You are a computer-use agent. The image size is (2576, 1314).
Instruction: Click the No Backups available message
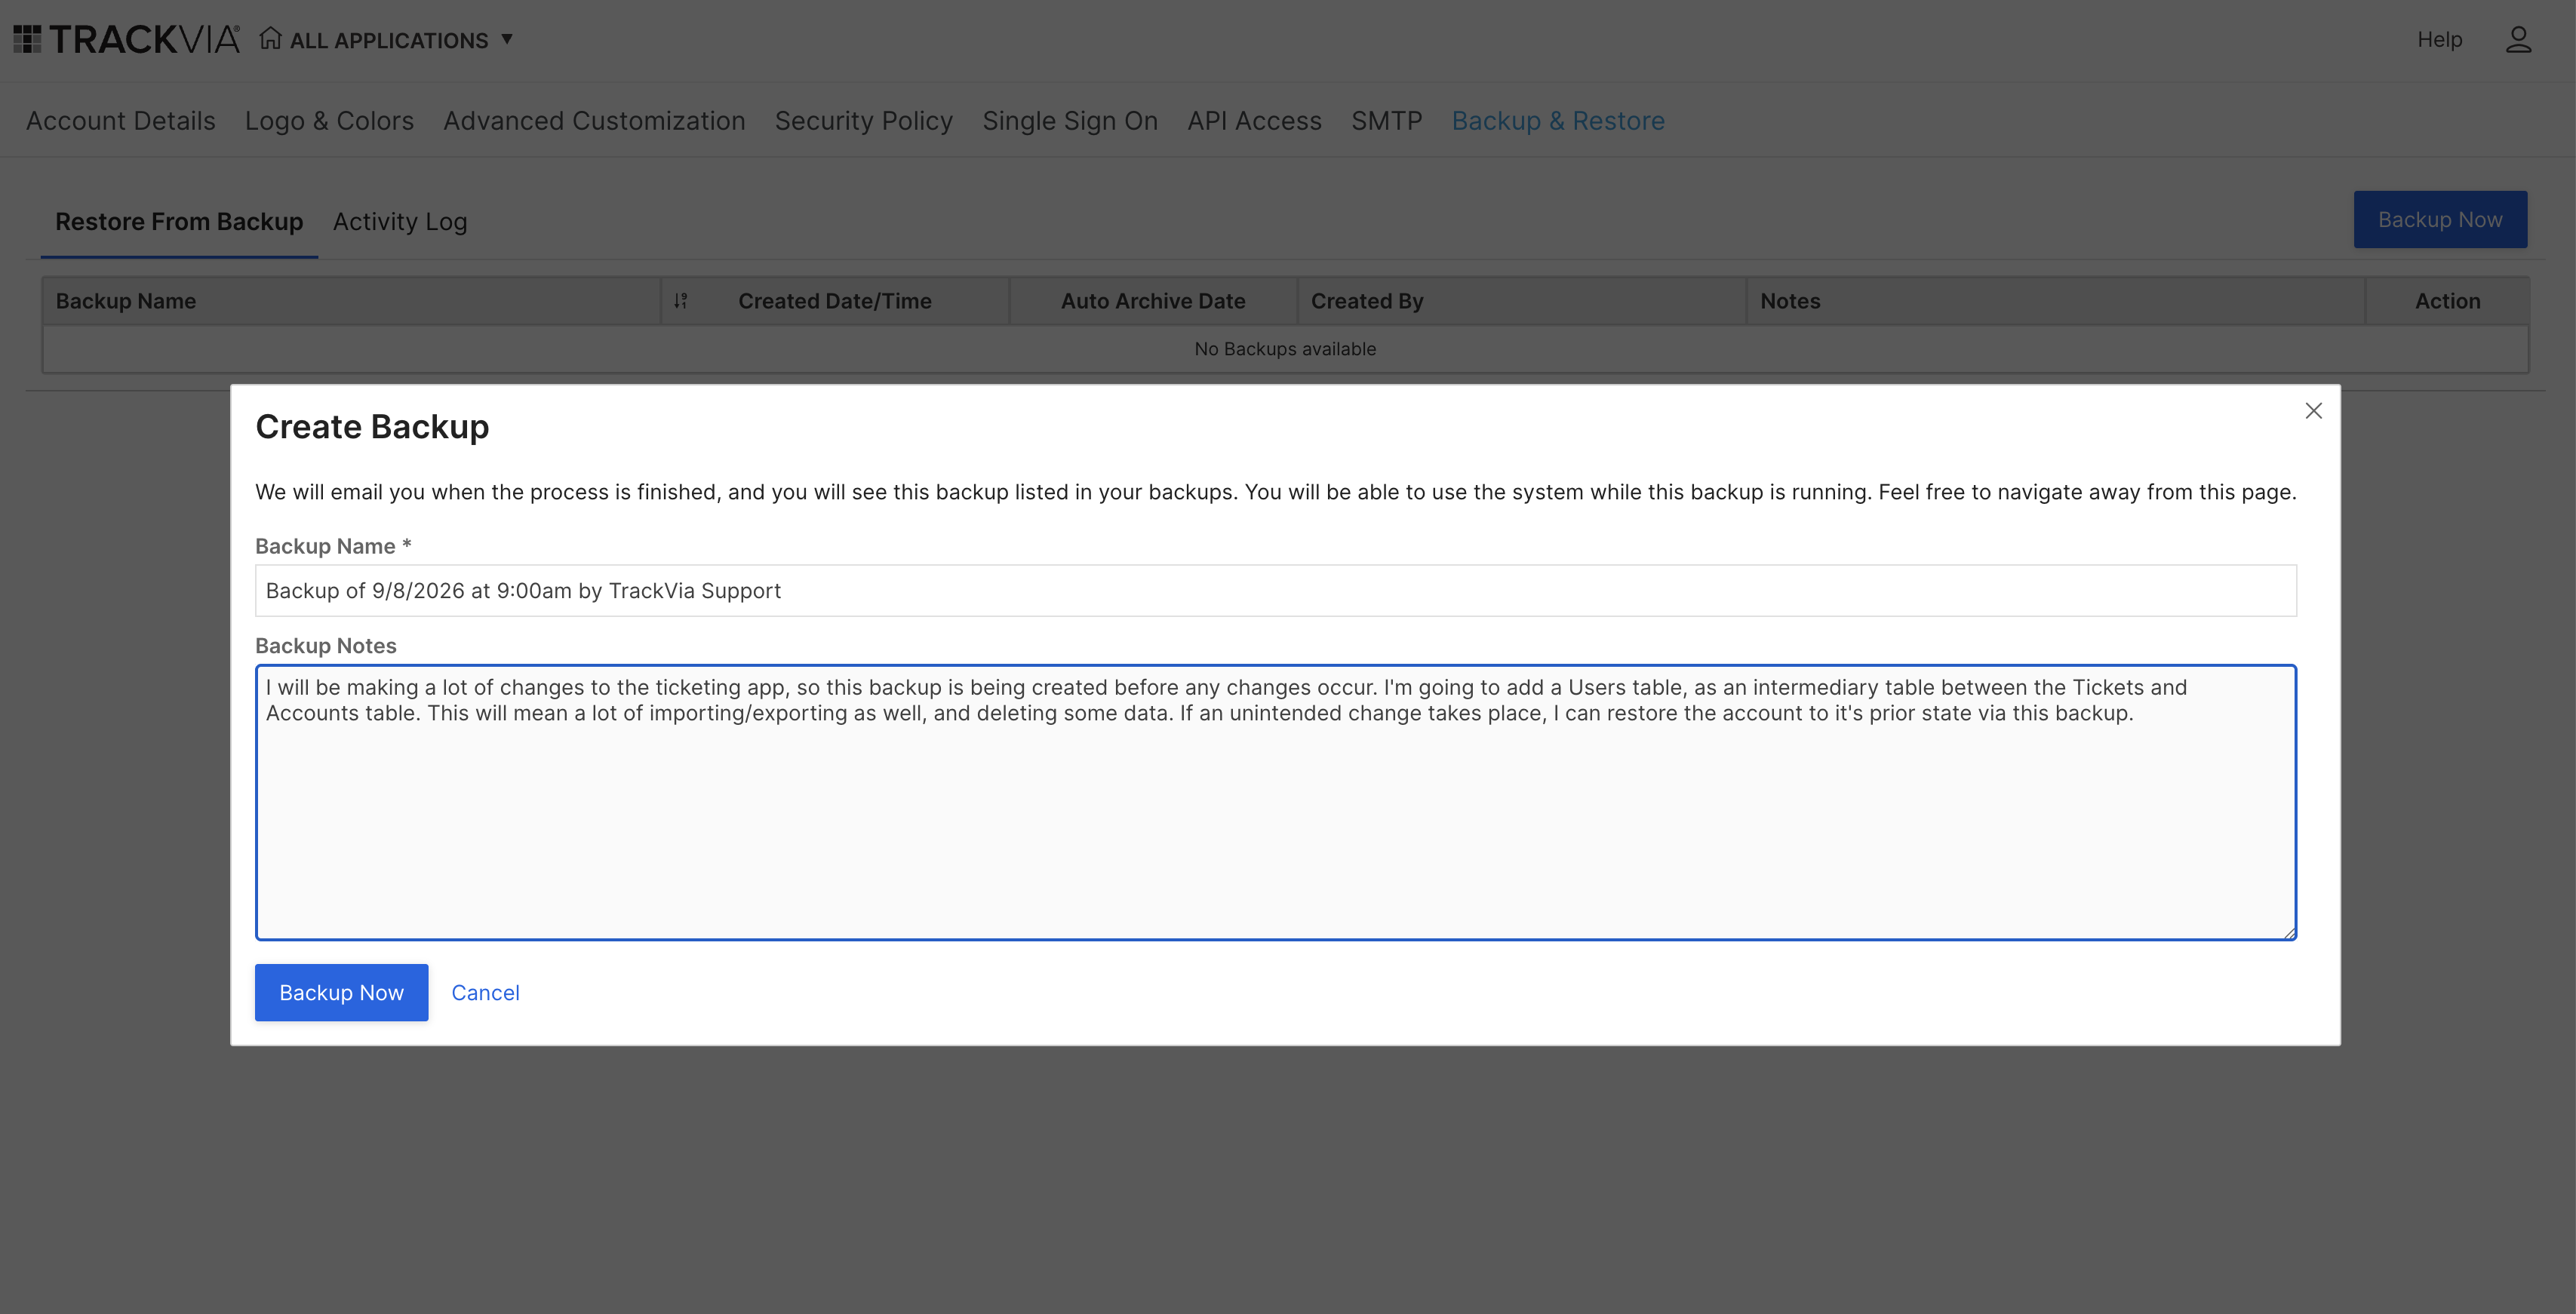[x=1285, y=349]
